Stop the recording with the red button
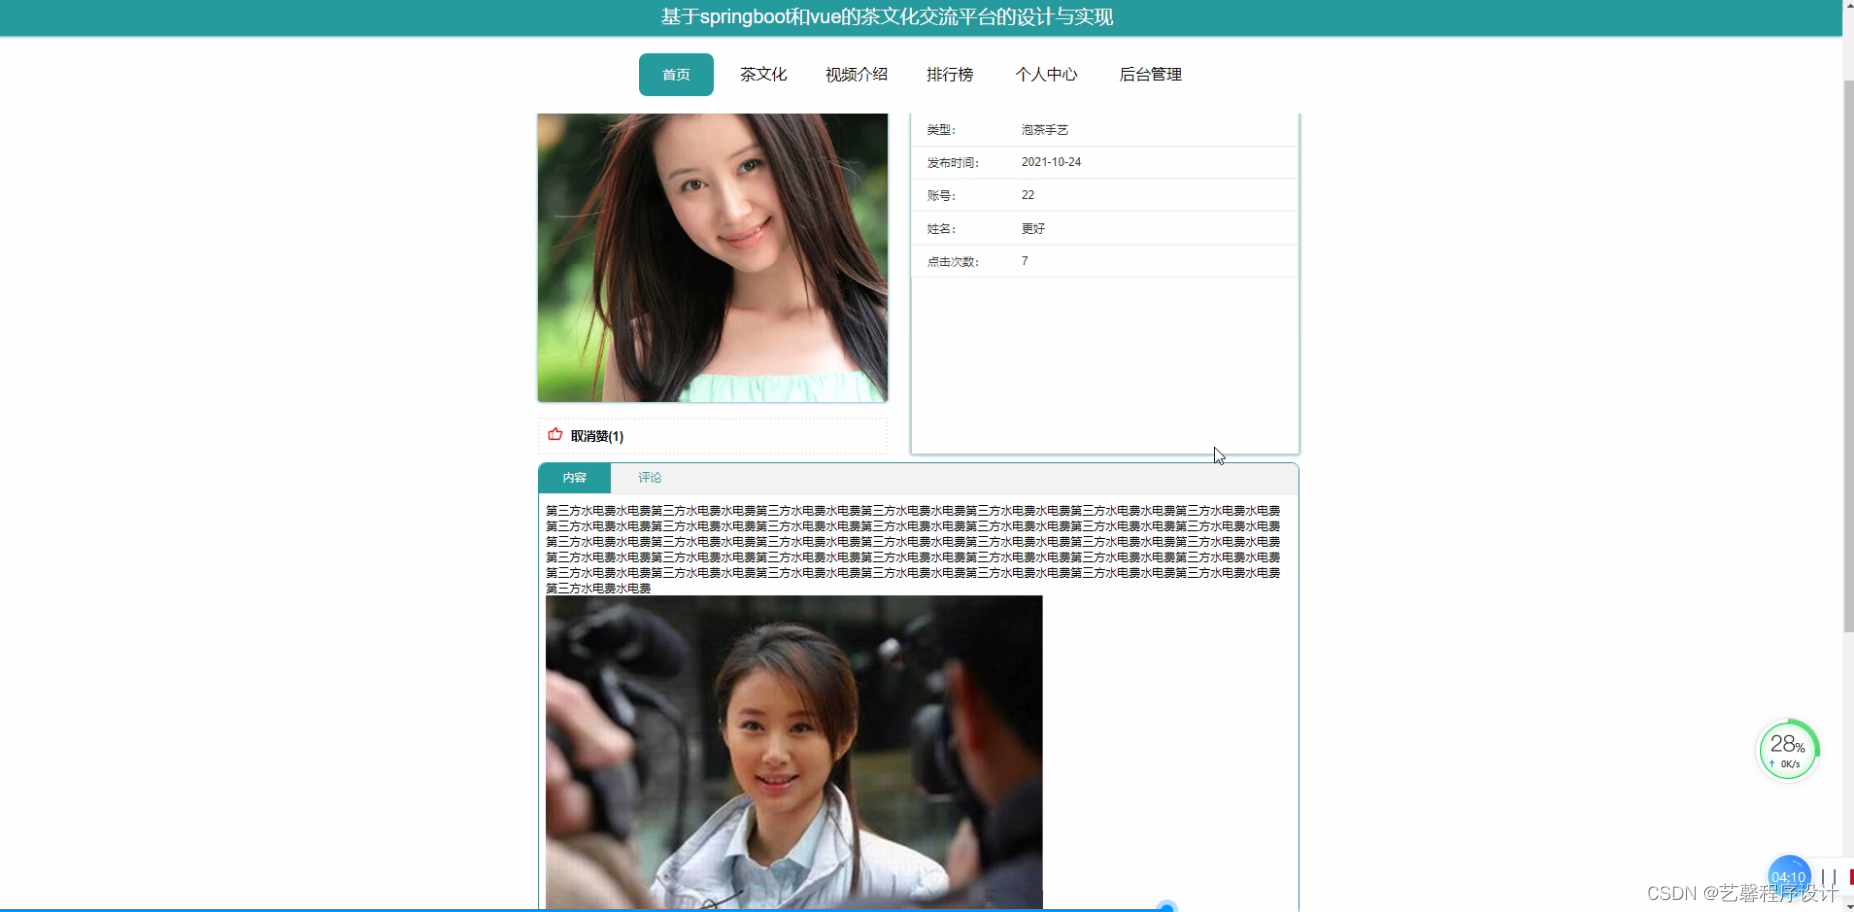The height and width of the screenshot is (912, 1854). 1849,877
